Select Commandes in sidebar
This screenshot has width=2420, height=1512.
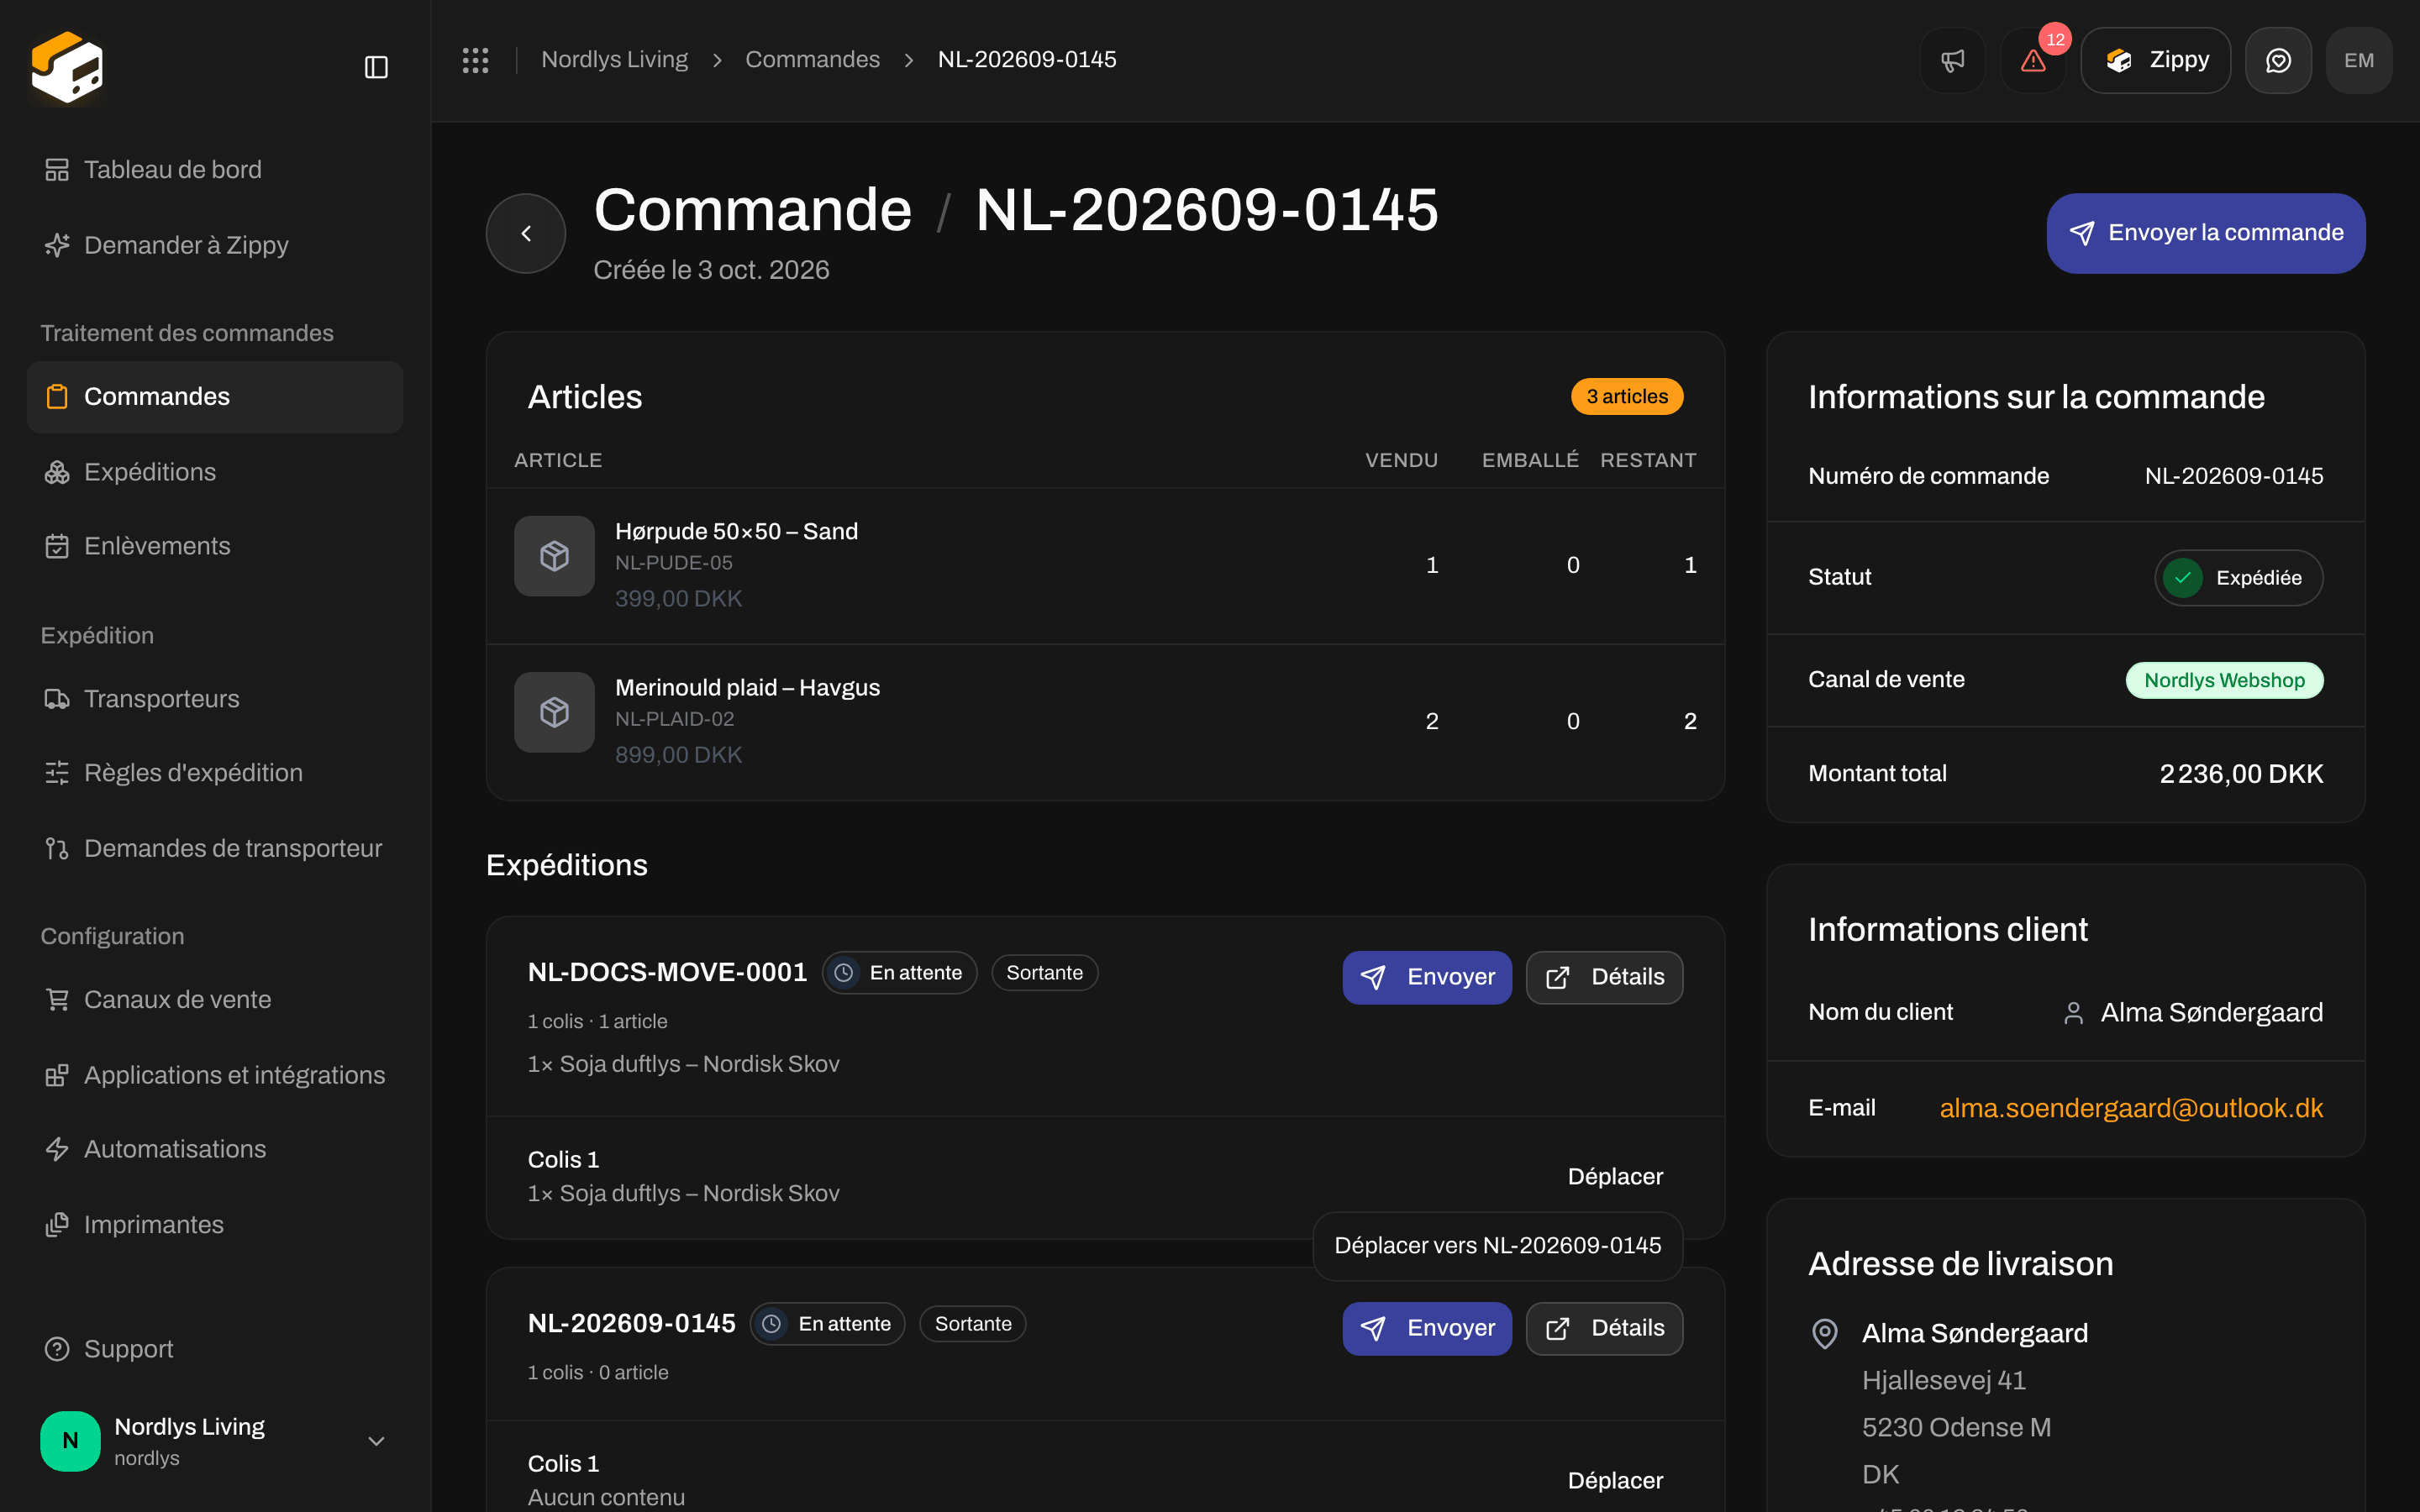tap(215, 397)
